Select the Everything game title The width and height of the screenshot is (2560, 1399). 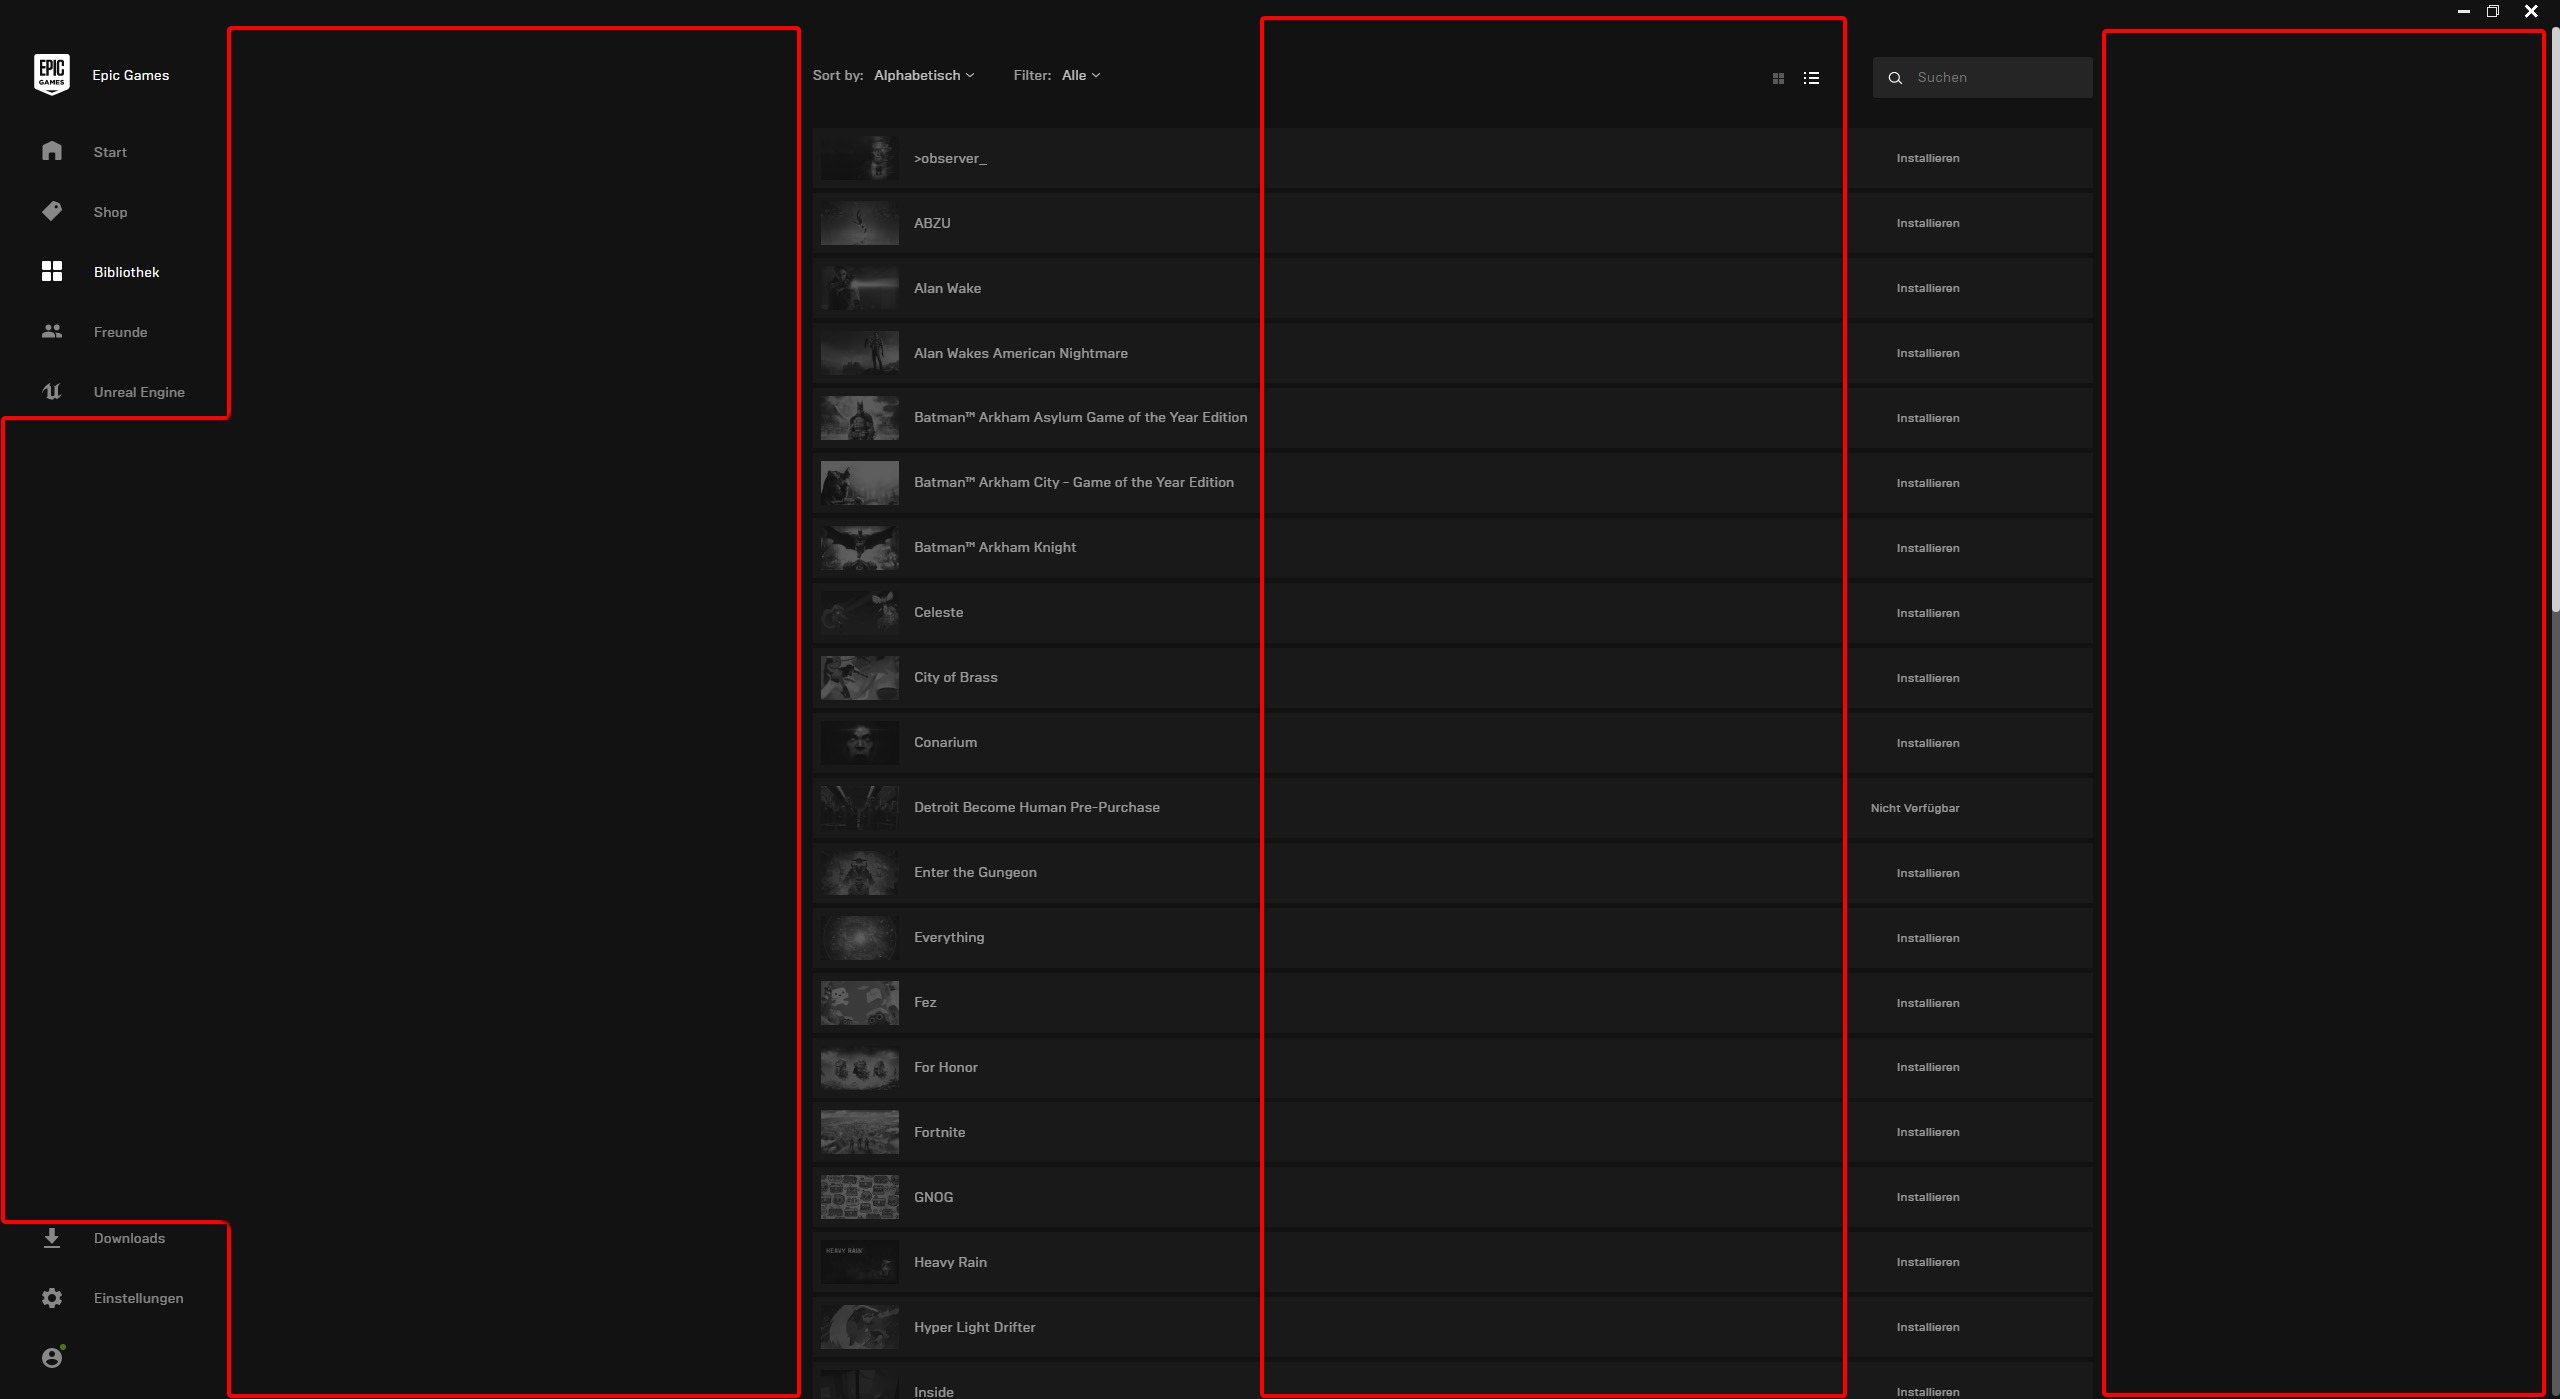pyautogui.click(x=948, y=937)
